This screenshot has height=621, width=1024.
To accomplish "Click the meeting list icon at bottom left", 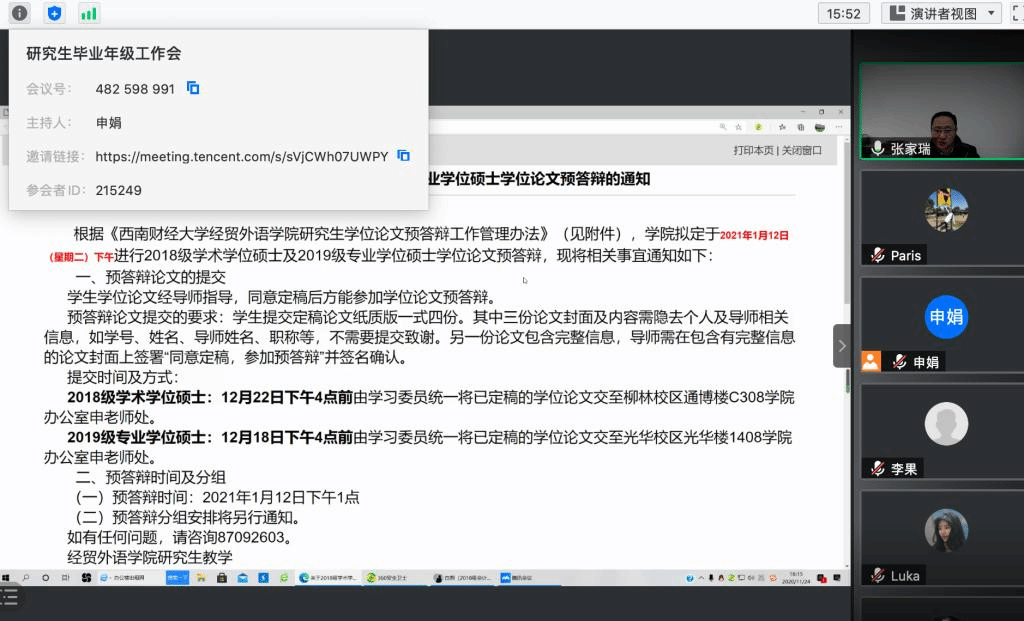I will (x=10, y=597).
